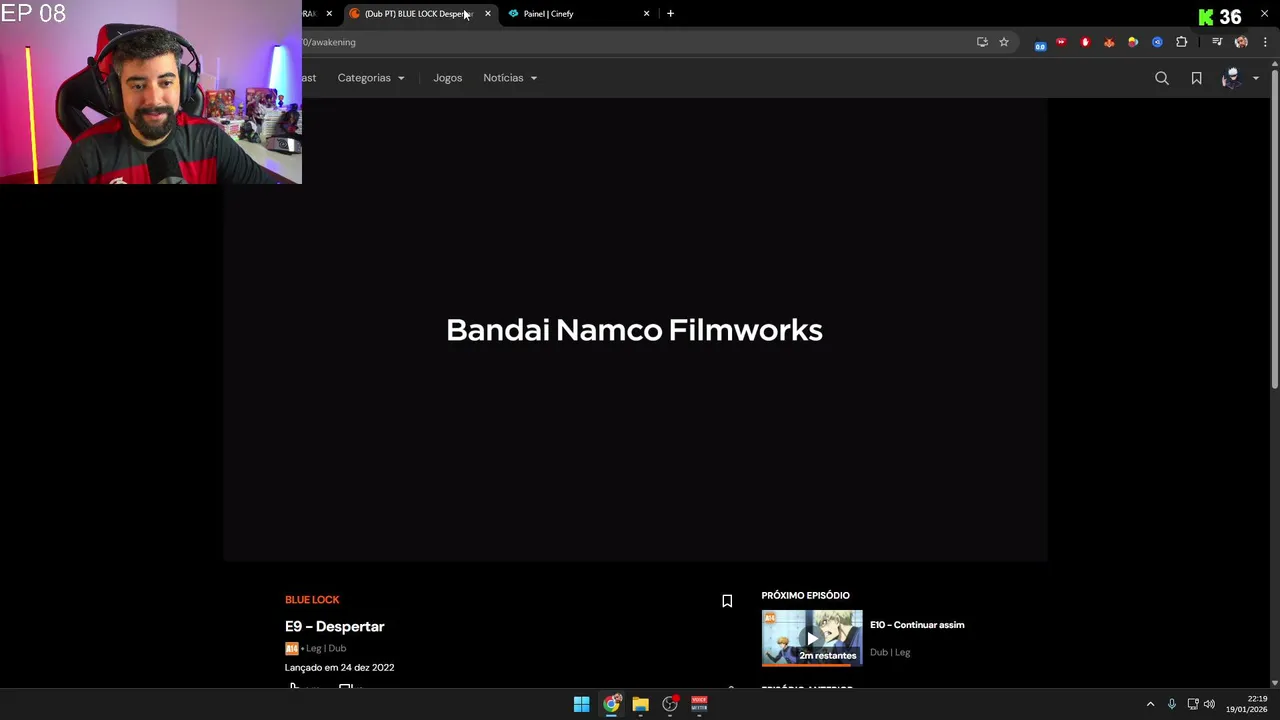This screenshot has height=720, width=1280.
Task: Expand the account dropdown arrow beside avatar
Action: point(1256,78)
